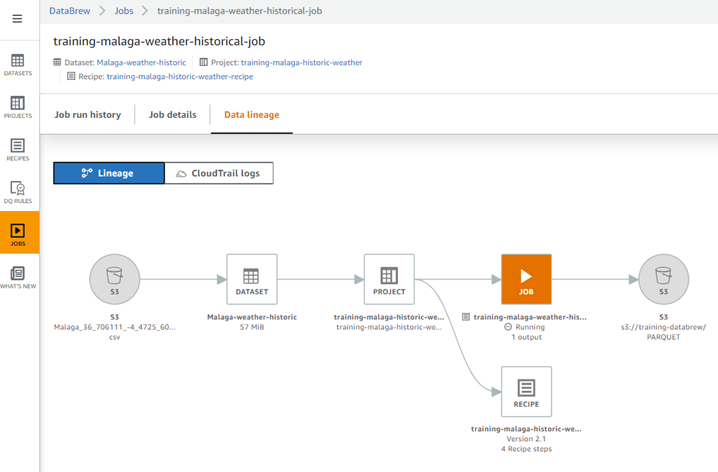Image resolution: width=718 pixels, height=472 pixels.
Task: Select the PROJECT lineage node
Action: [x=389, y=279]
